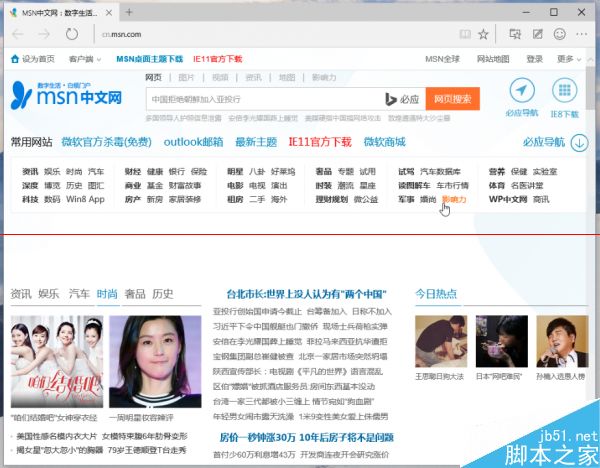Screen dimensions: 600x468
Task: Click the 设为首页 home icon link
Action: click(33, 59)
